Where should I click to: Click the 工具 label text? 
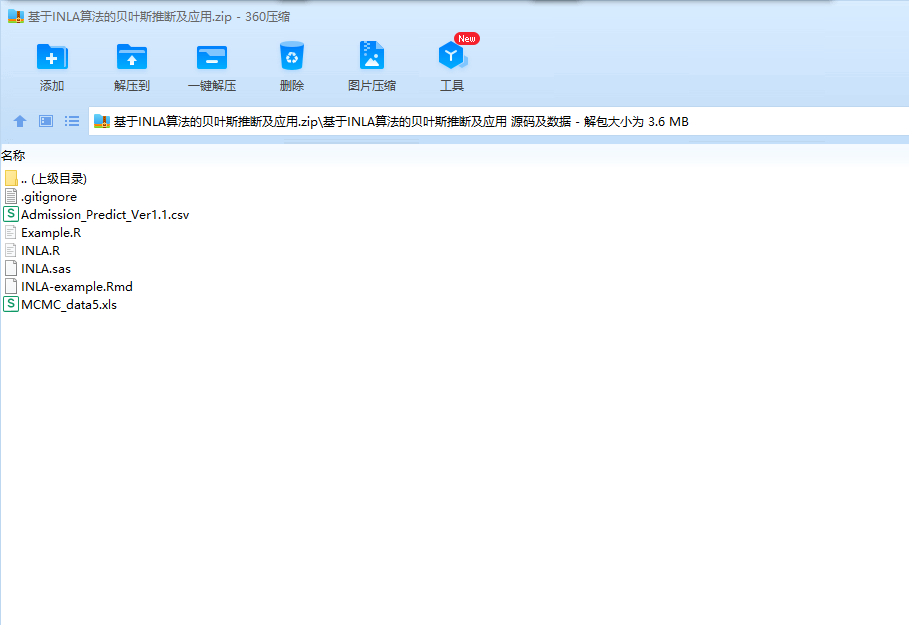point(452,86)
